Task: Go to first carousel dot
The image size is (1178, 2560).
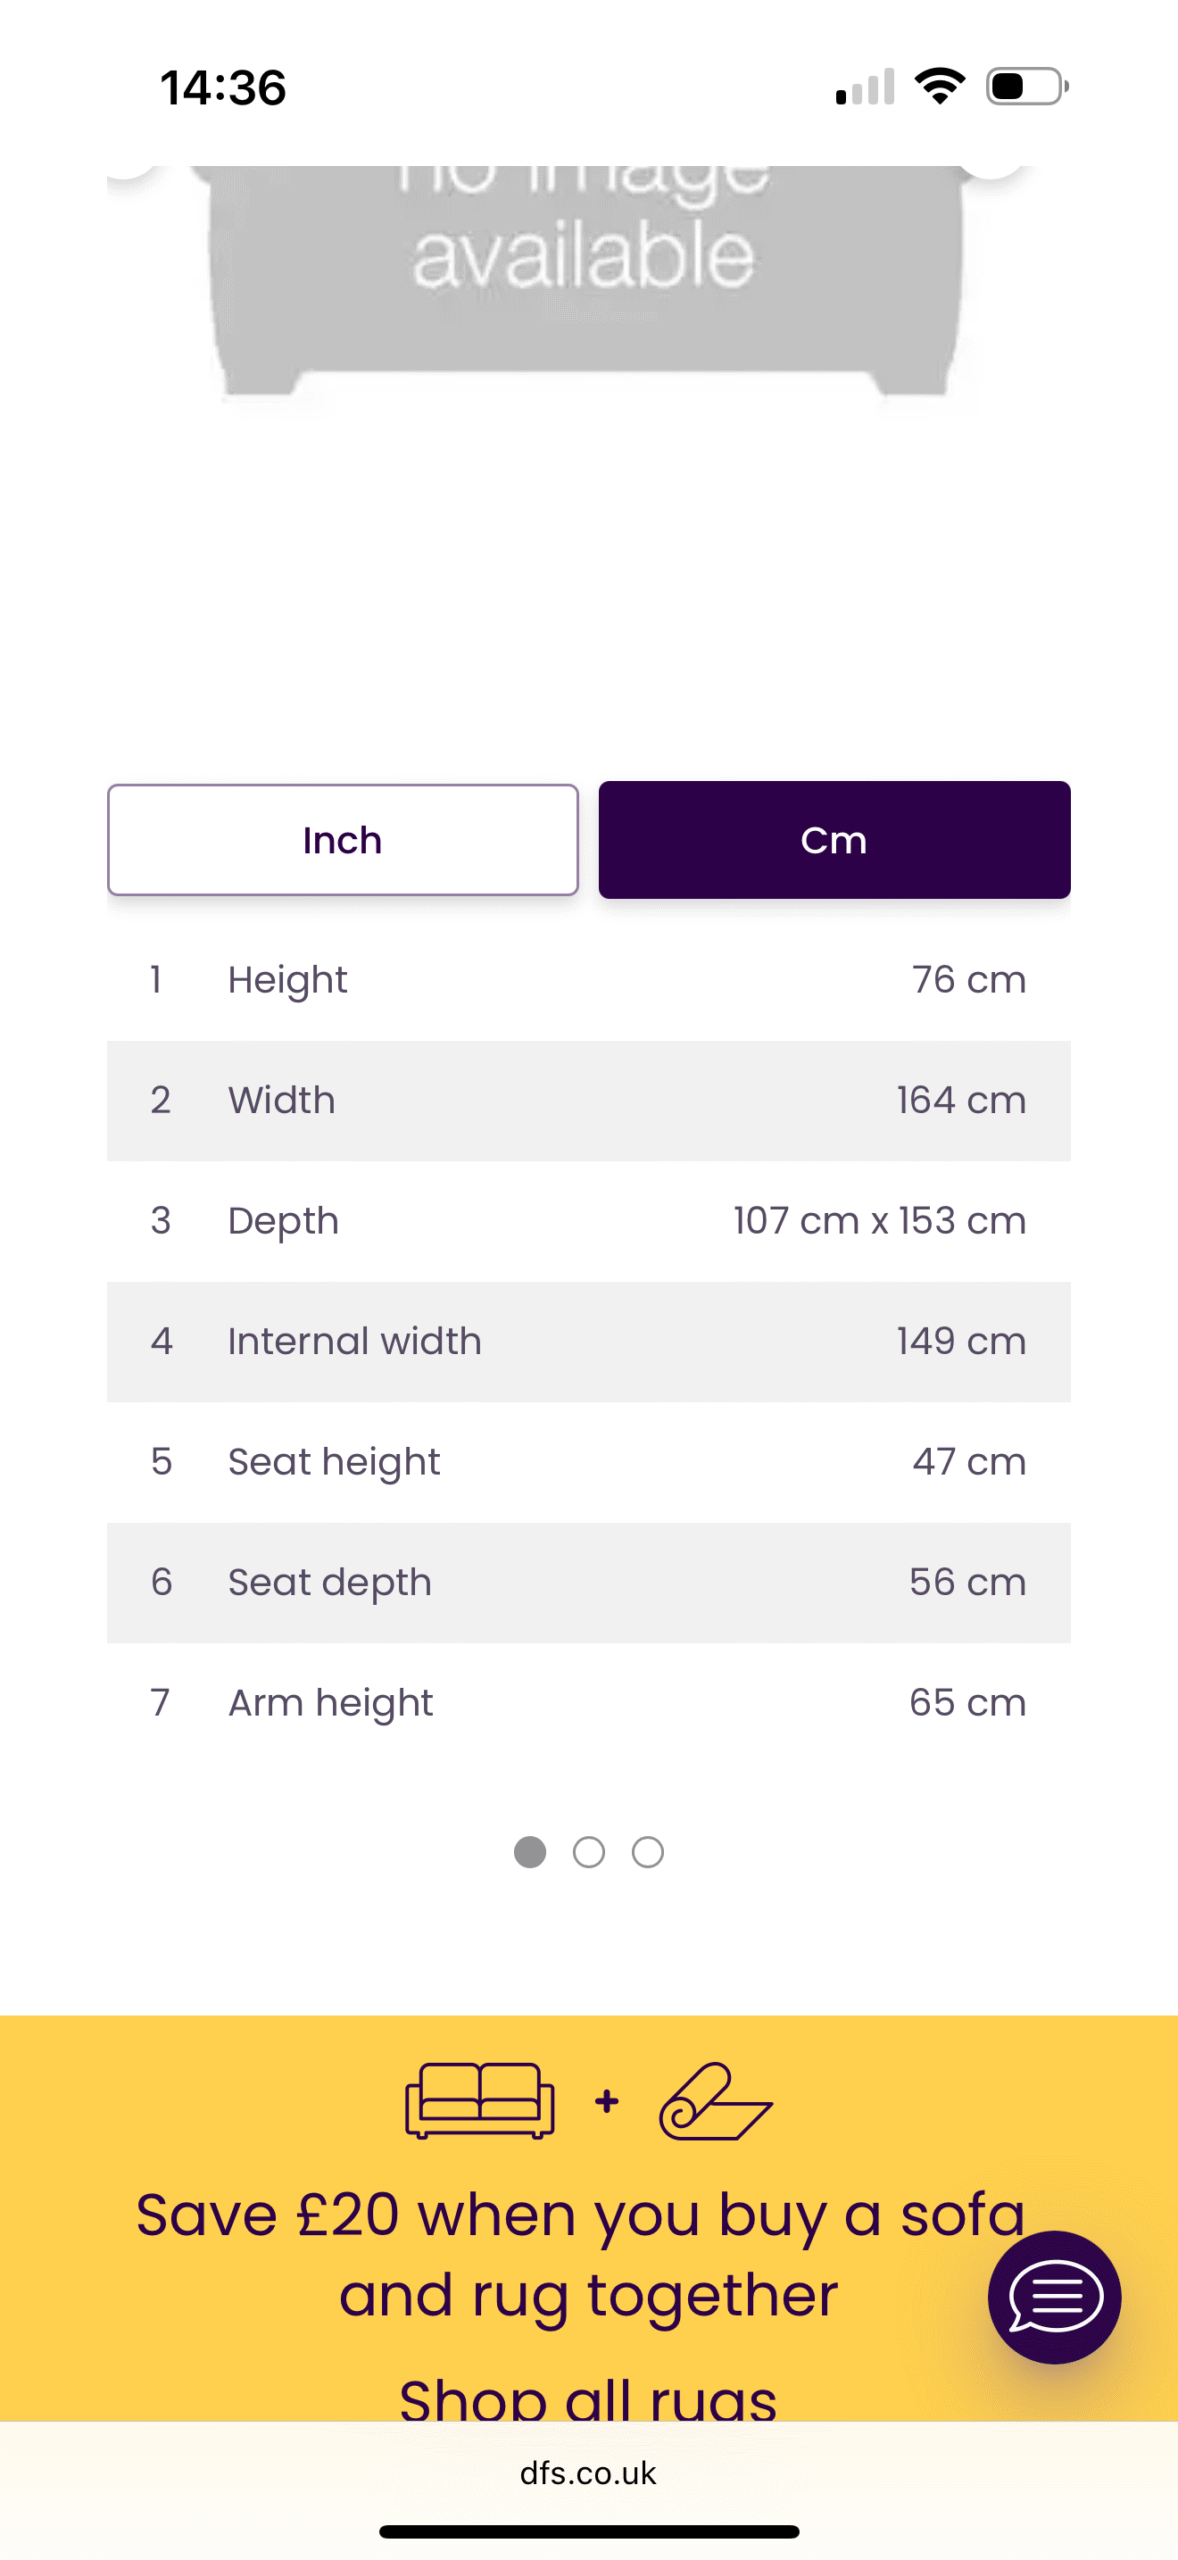Action: (x=530, y=1852)
